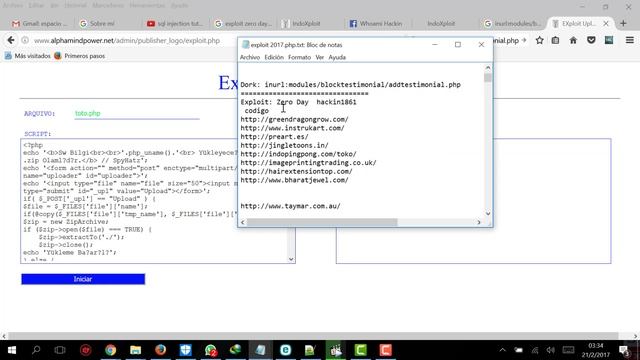Click the www.instrukart.com line in Notepad
The height and width of the screenshot is (360, 640).
pyautogui.click(x=292, y=128)
